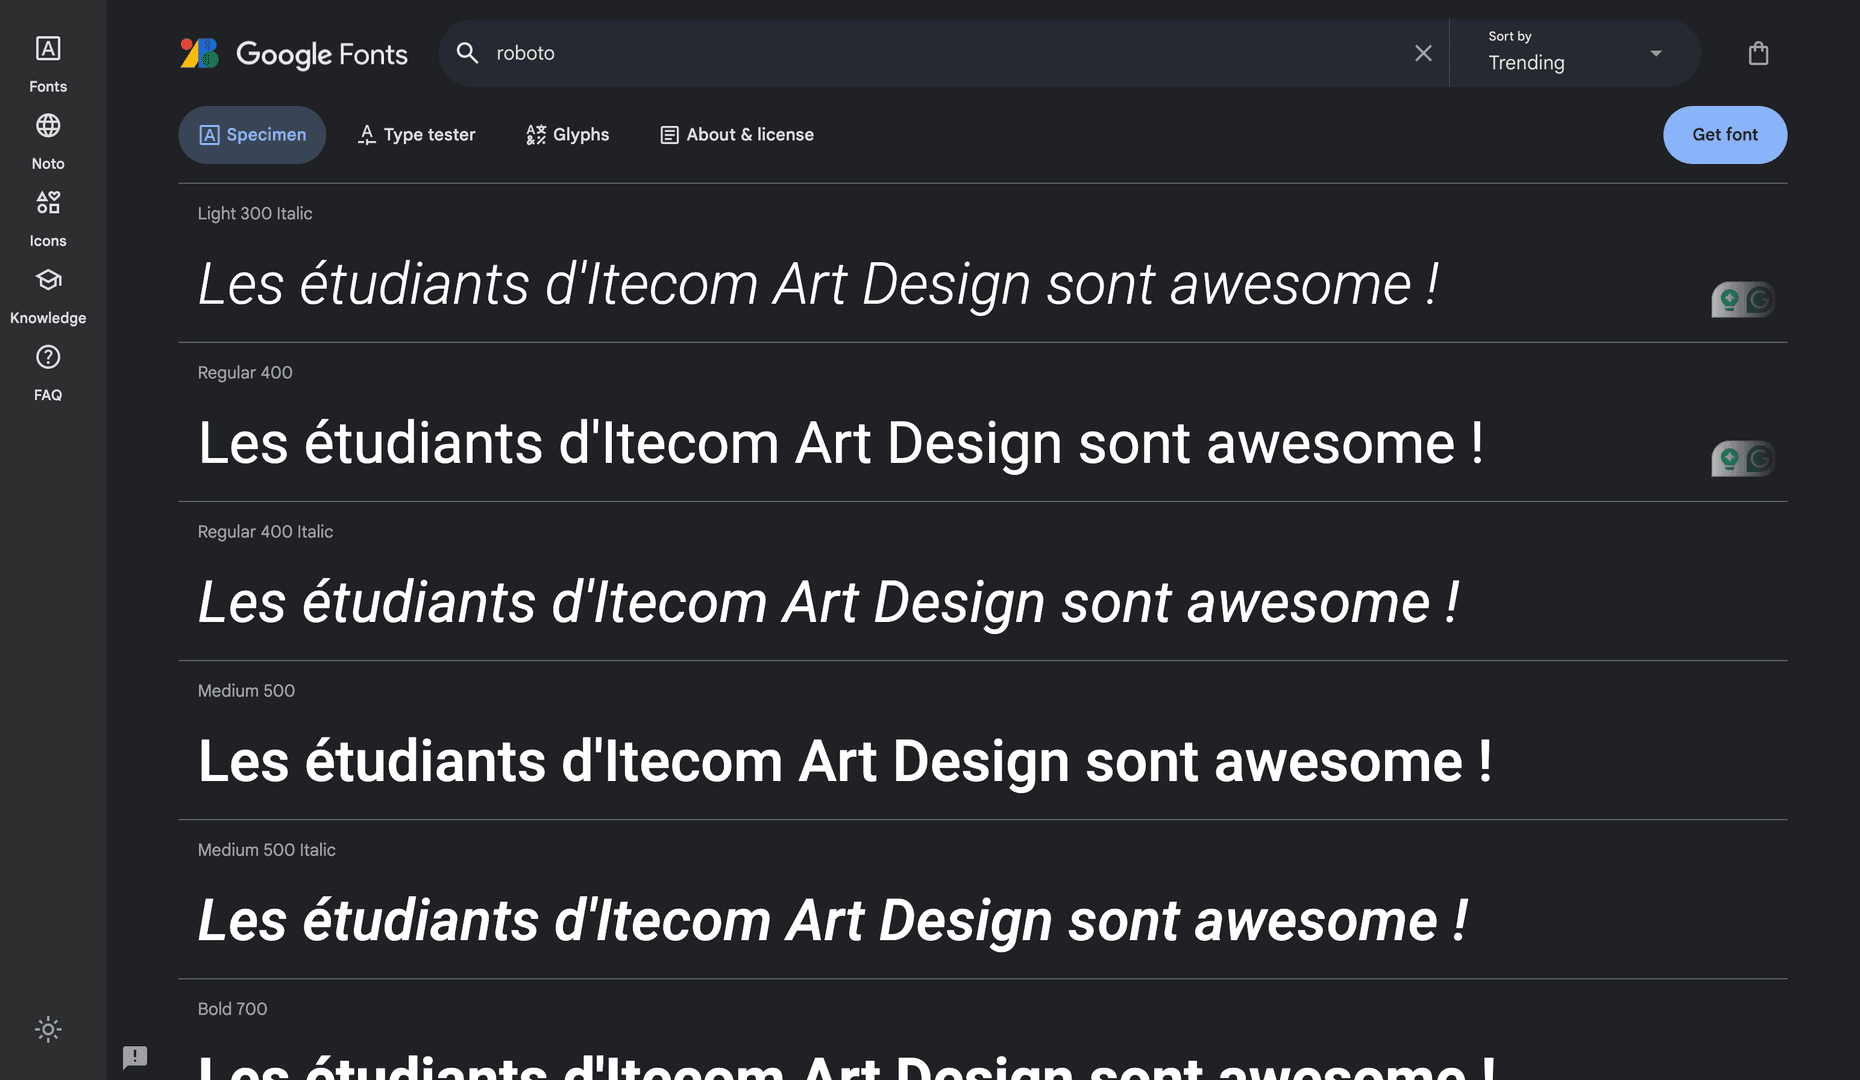This screenshot has height=1080, width=1860.
Task: Click the Regular 400 preview sentence
Action: 841,443
